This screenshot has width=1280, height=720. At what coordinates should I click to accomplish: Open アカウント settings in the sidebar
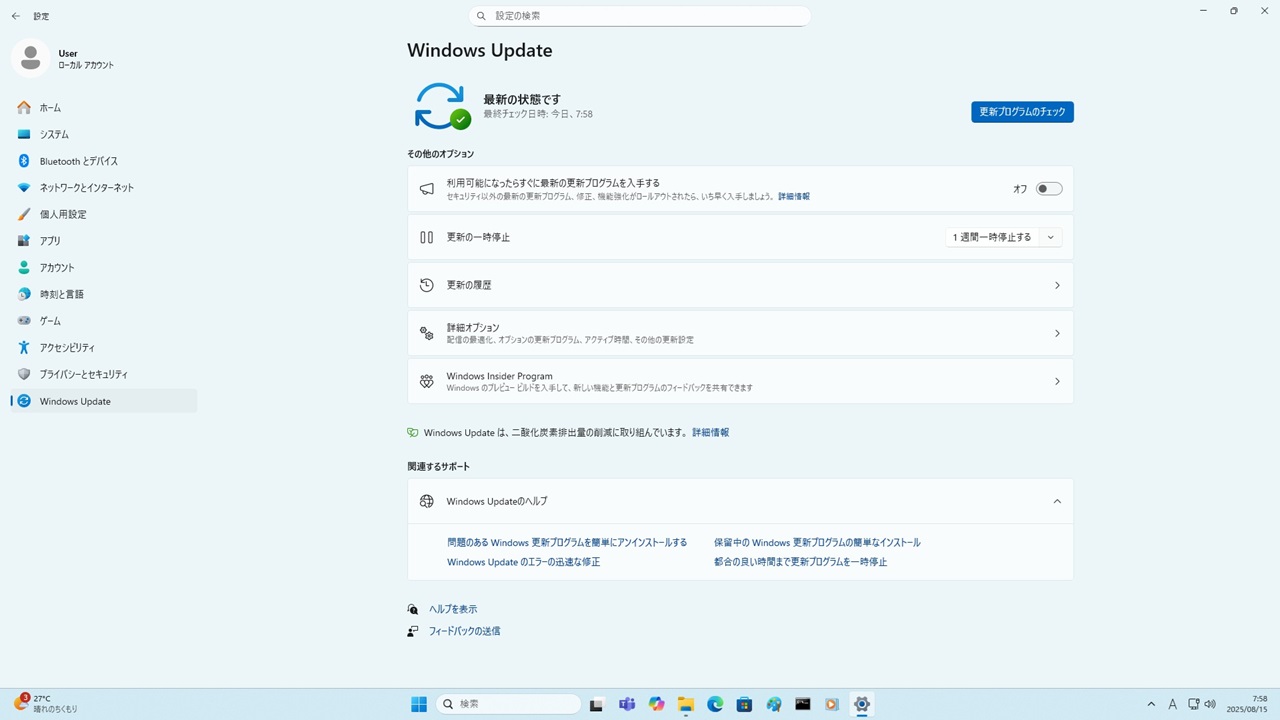coord(104,268)
